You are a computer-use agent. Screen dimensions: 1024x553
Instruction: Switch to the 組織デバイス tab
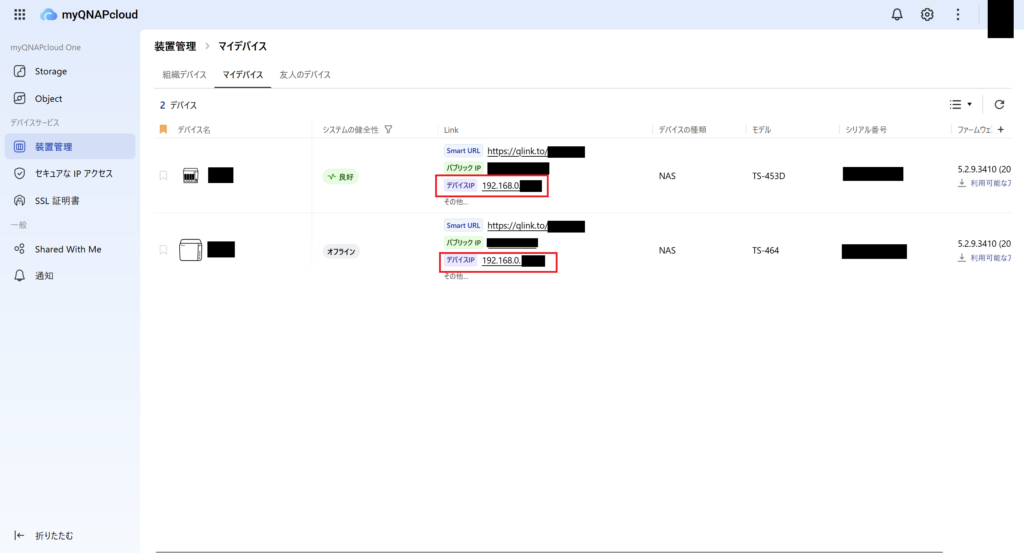click(184, 74)
